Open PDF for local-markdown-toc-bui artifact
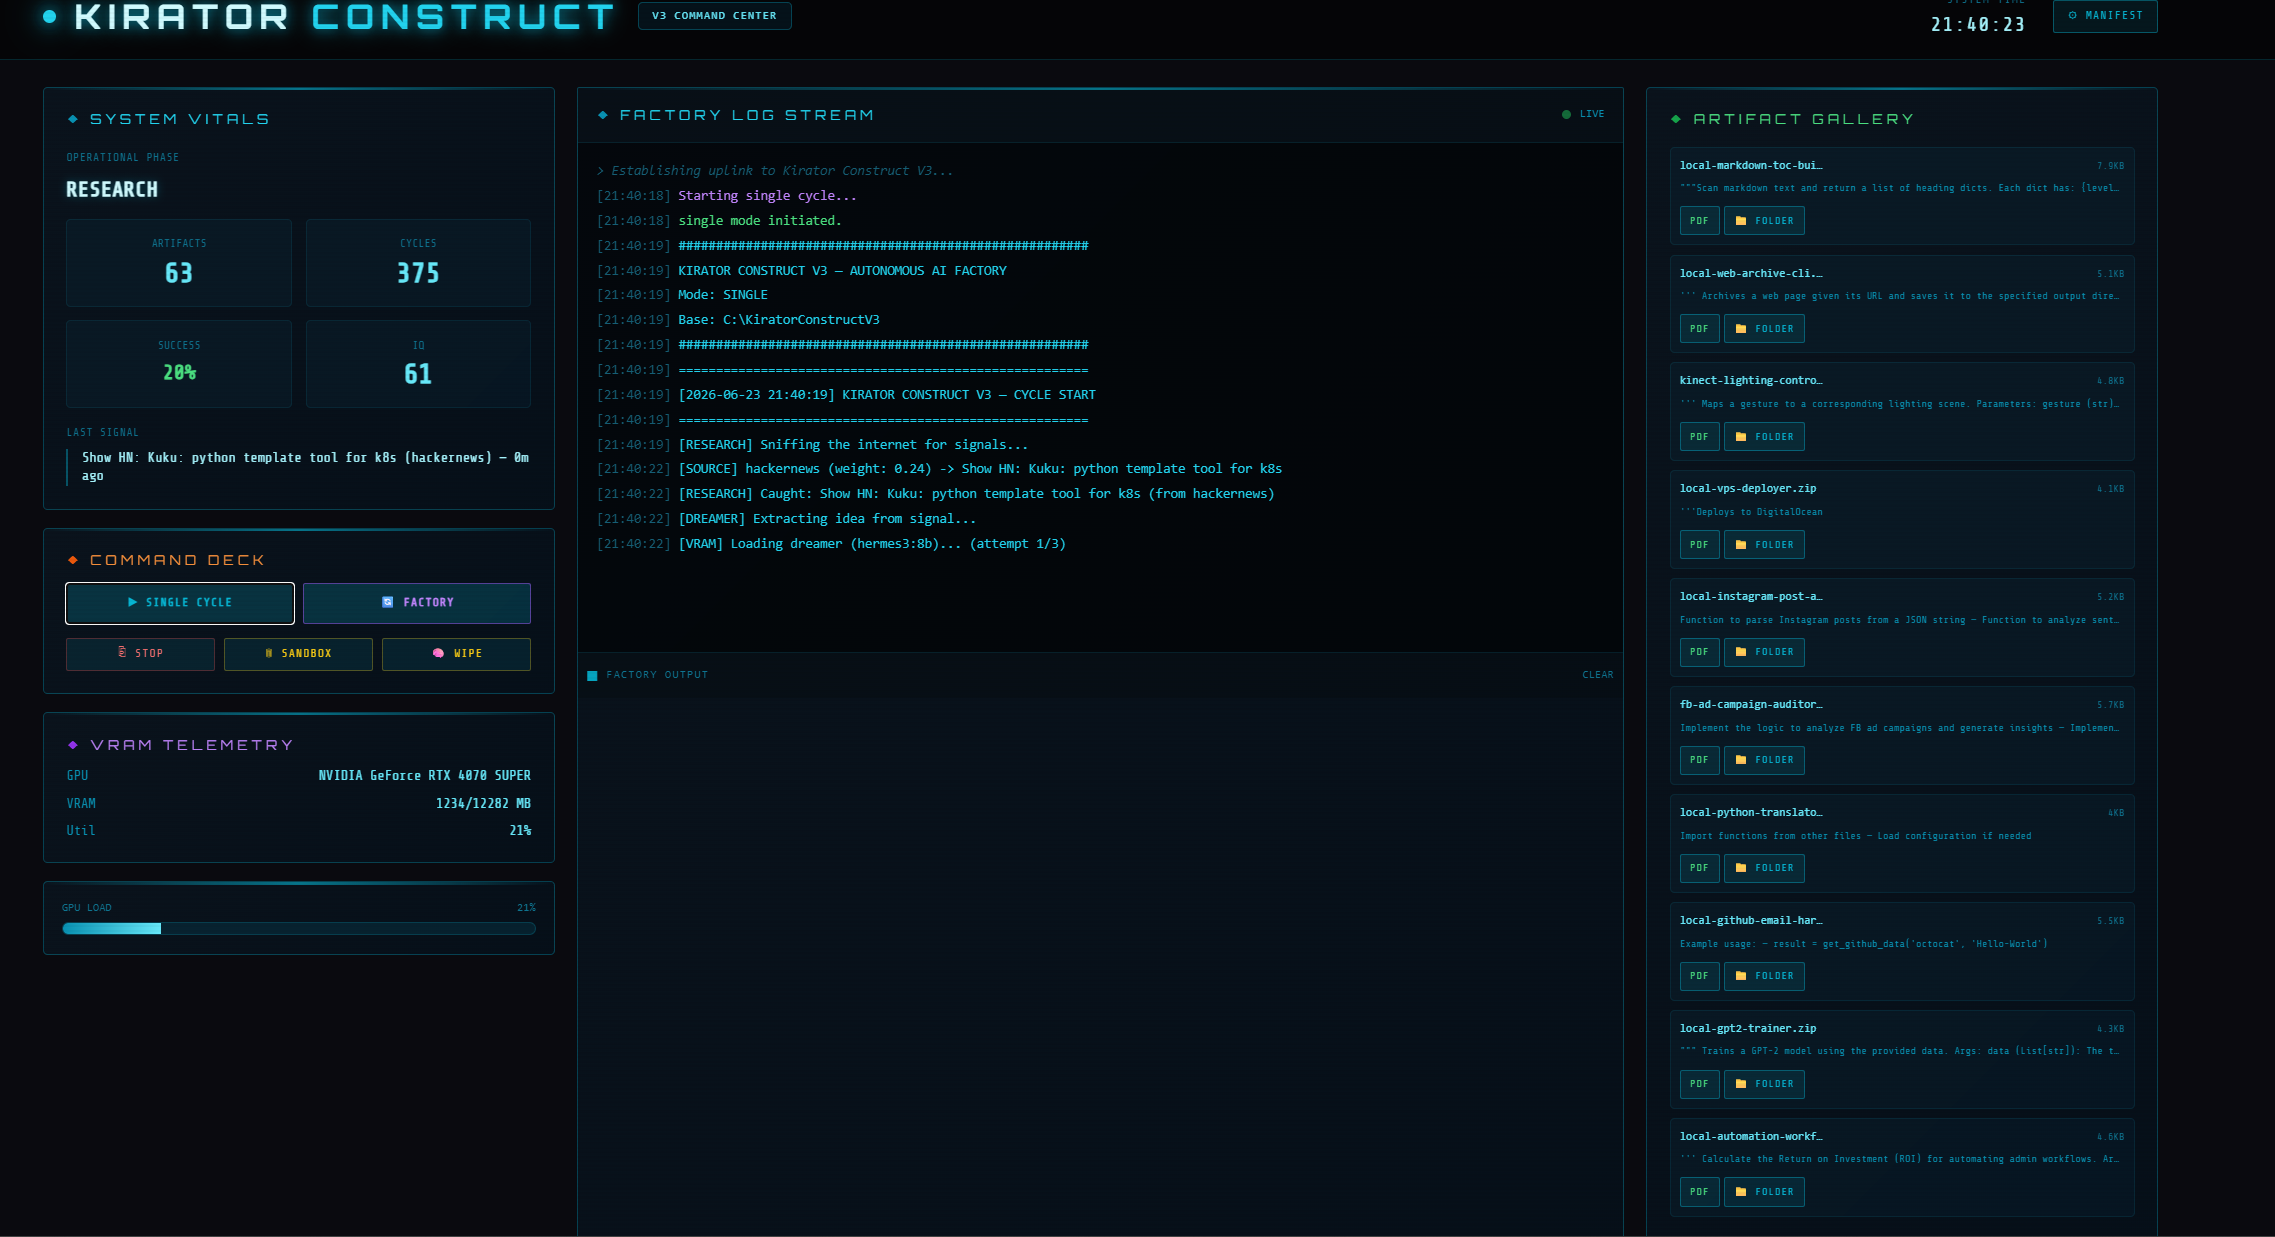 tap(1699, 221)
